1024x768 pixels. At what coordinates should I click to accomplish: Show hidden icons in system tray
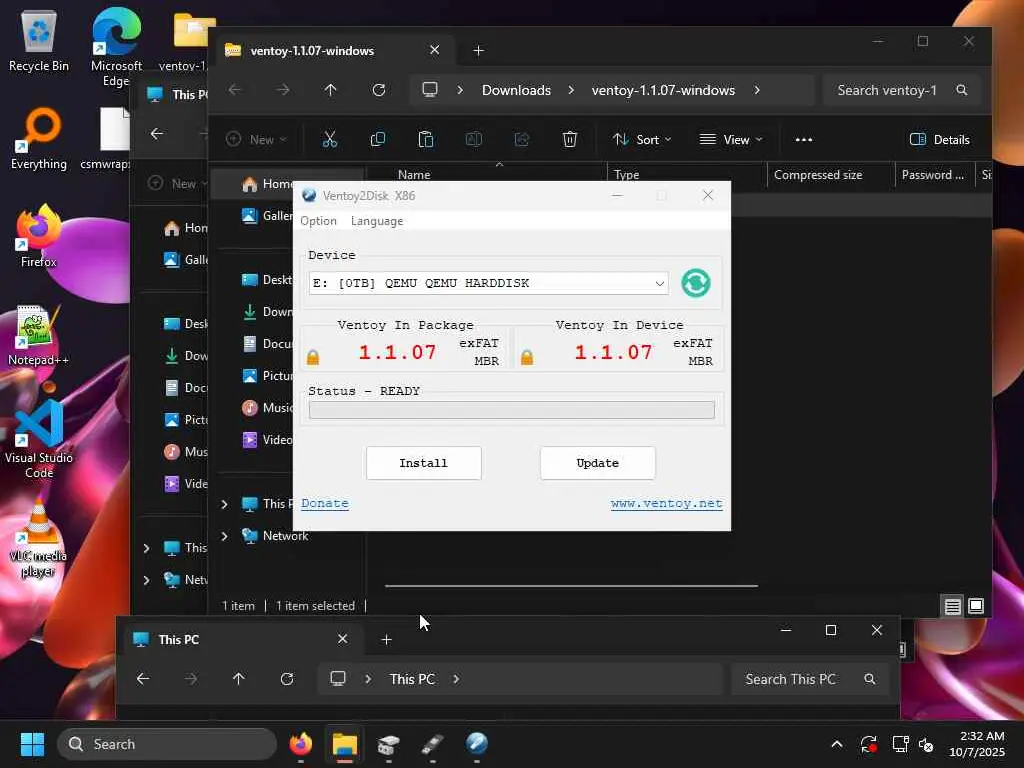837,744
